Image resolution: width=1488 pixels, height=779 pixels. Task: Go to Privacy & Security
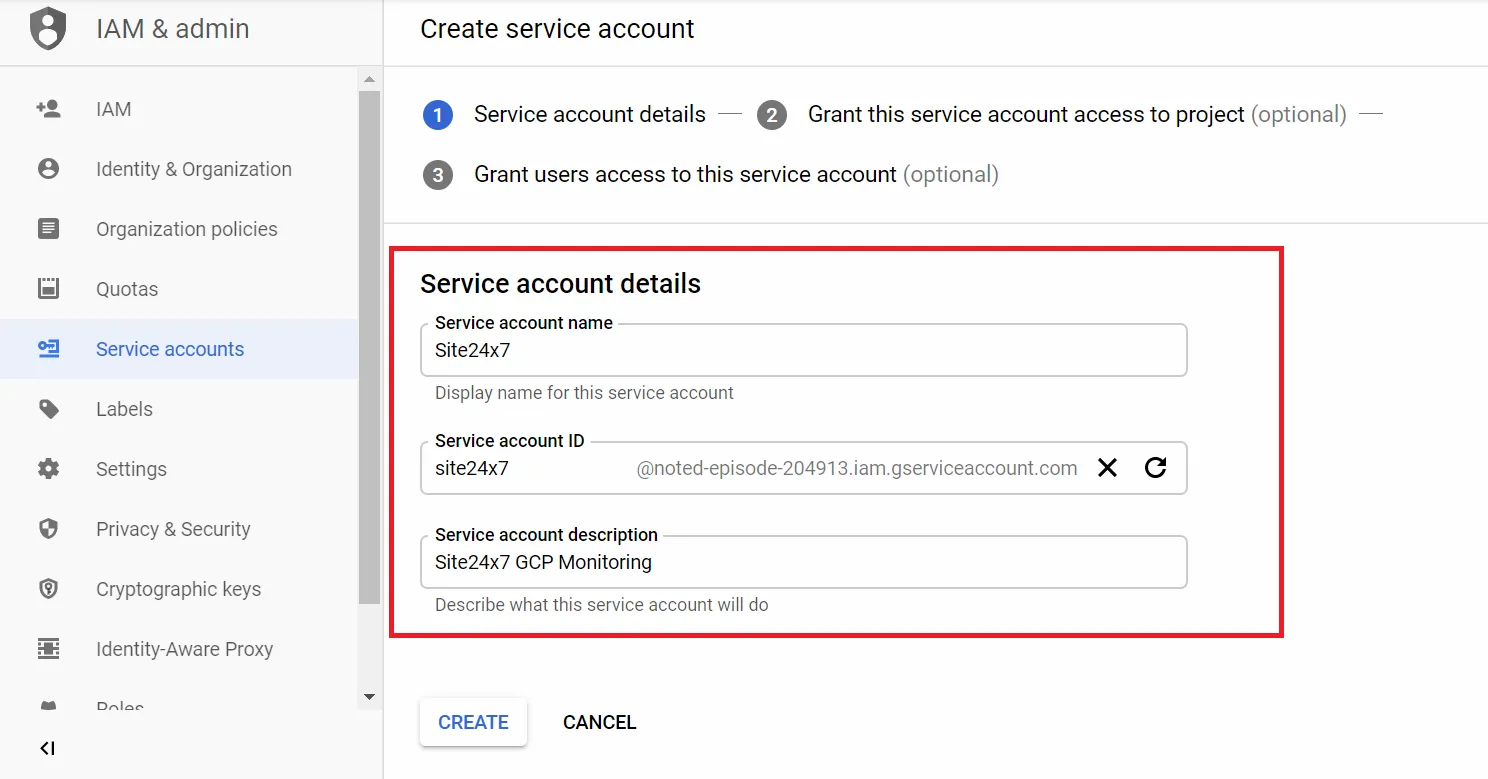click(179, 529)
